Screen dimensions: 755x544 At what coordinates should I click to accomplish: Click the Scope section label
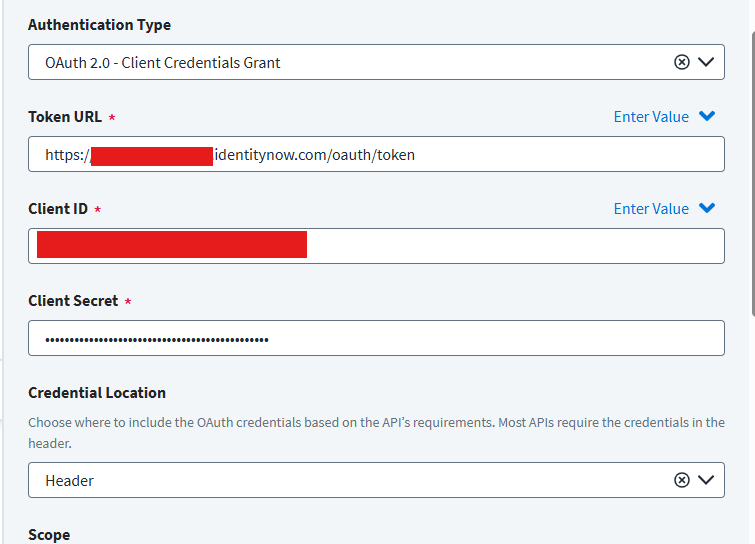[x=49, y=535]
